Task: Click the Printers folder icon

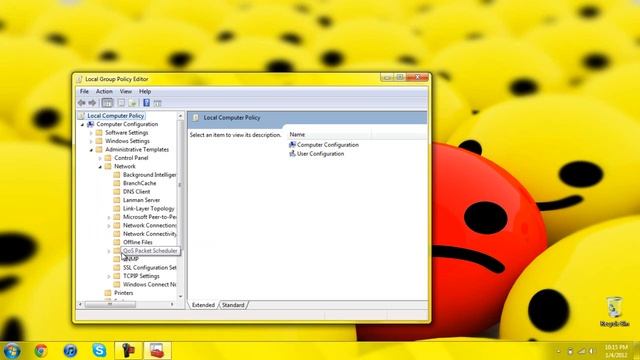Action: point(108,293)
